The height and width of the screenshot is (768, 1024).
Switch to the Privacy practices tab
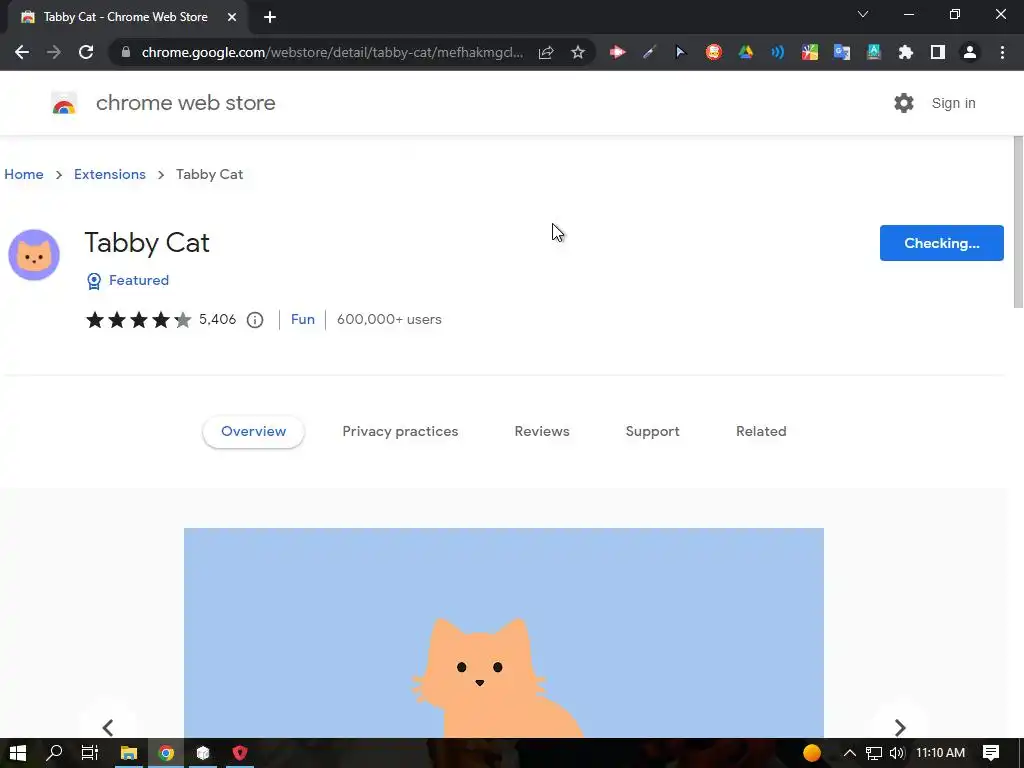pos(400,432)
